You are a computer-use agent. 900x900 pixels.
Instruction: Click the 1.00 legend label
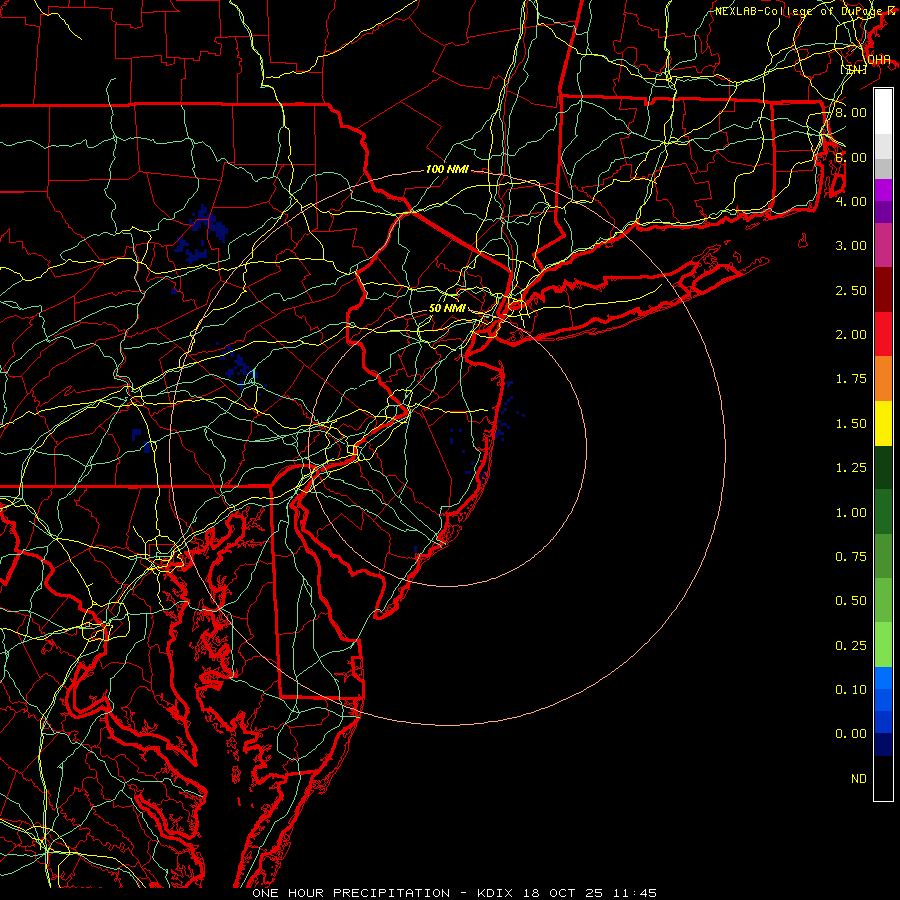pyautogui.click(x=851, y=513)
